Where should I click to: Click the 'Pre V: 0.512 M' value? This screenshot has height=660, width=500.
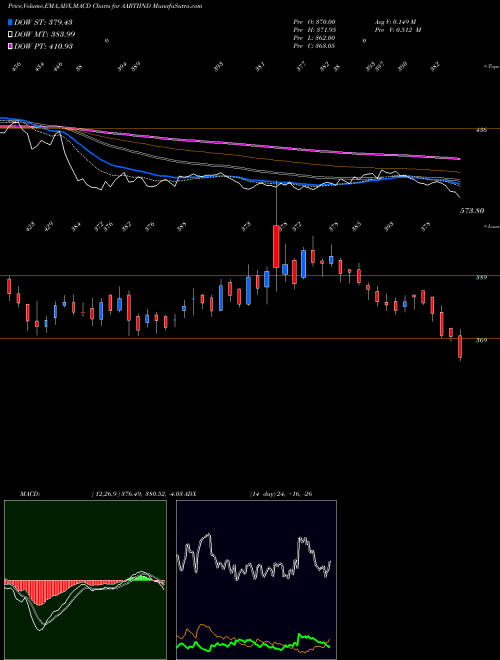tap(397, 30)
